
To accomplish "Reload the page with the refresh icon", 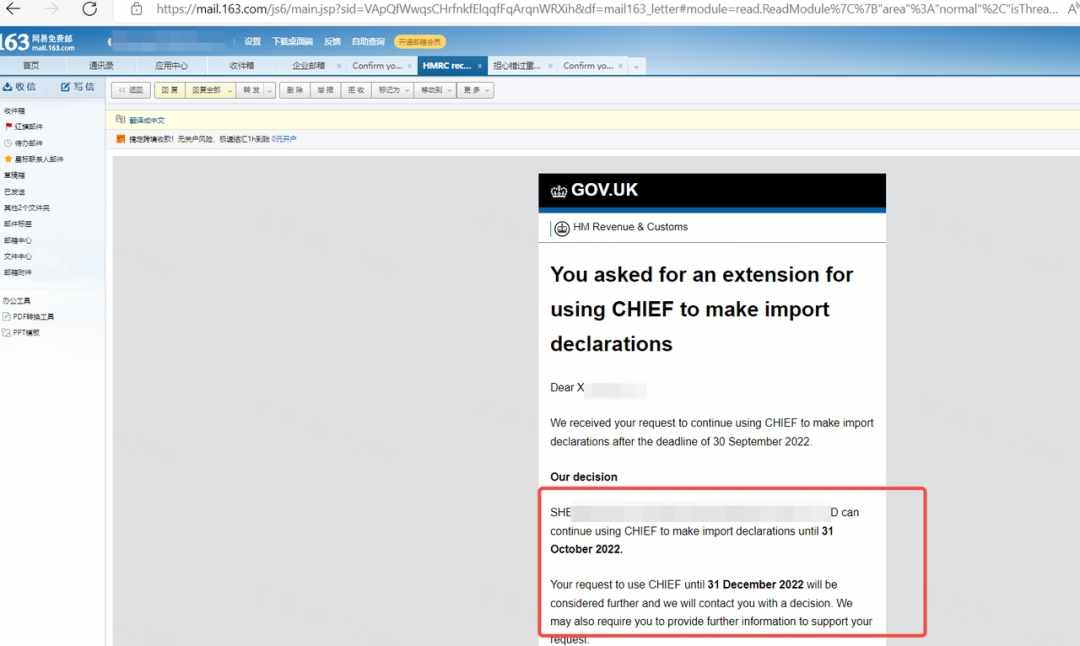I will click(x=90, y=9).
